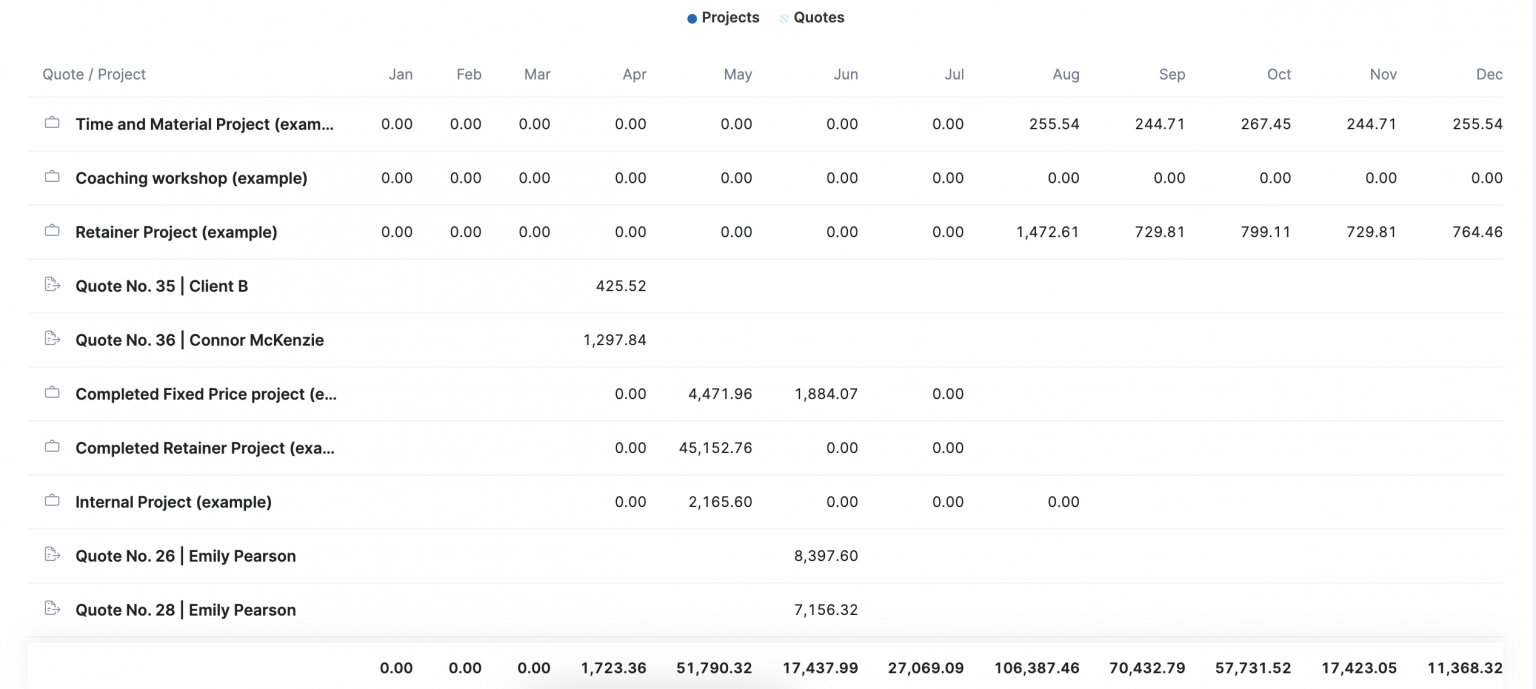Open Quote No. 28 | Emily Pearson

(x=185, y=609)
